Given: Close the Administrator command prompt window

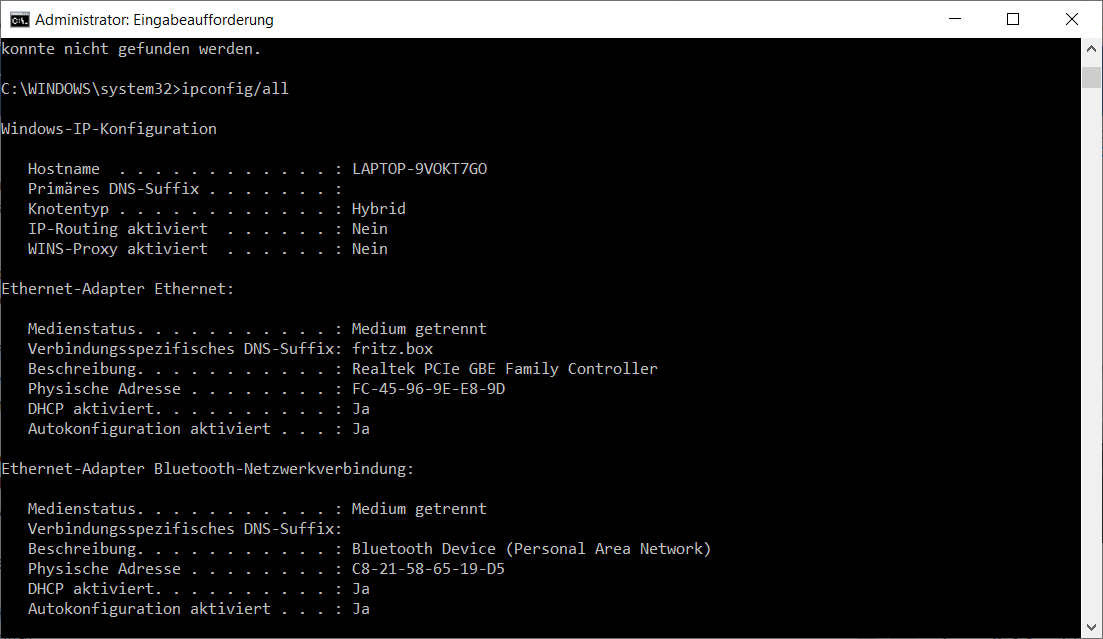Looking at the screenshot, I should 1069,19.
